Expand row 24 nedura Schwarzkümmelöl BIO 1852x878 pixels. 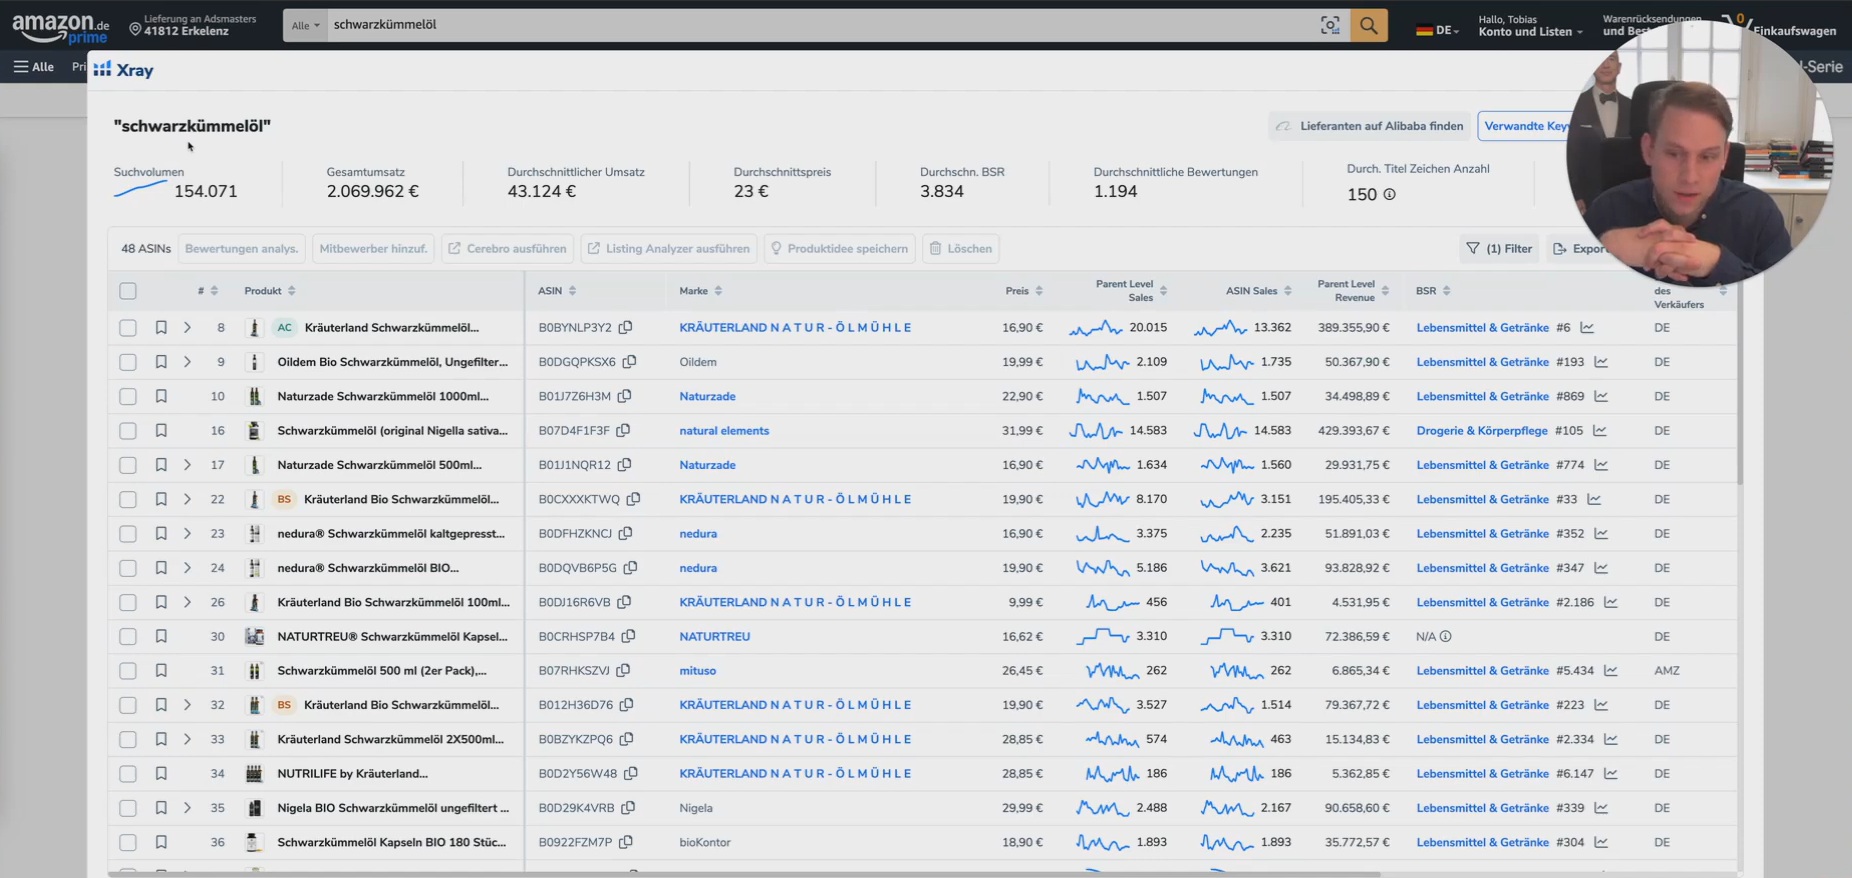pos(187,567)
